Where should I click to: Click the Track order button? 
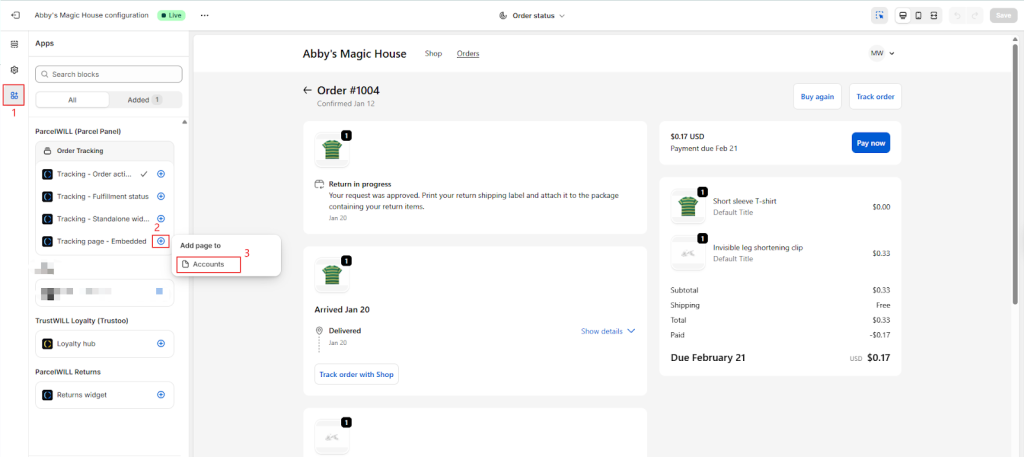pyautogui.click(x=875, y=97)
